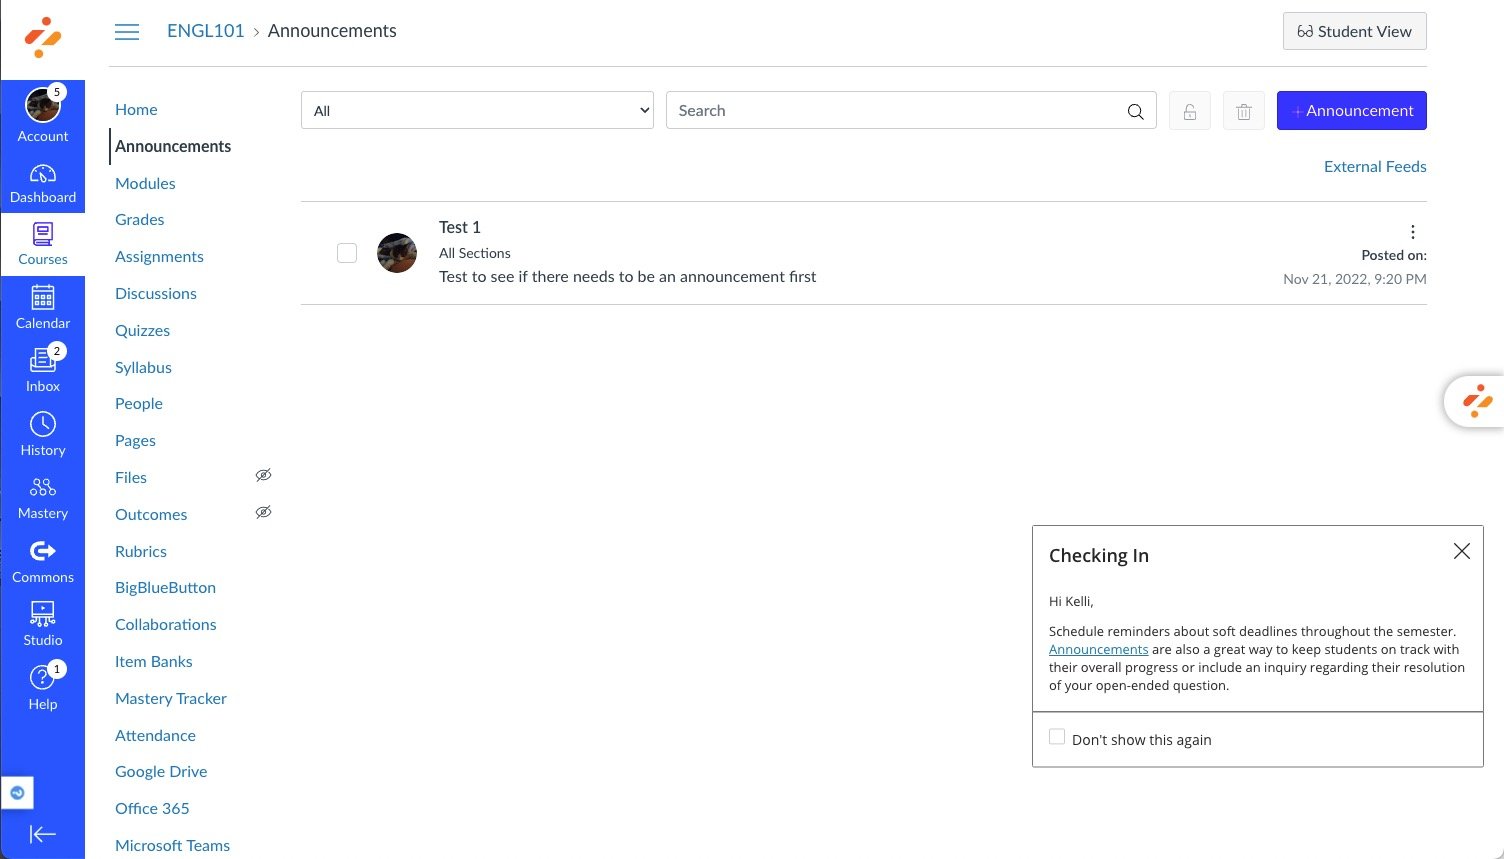Click the Canvas logo at top left

click(43, 38)
